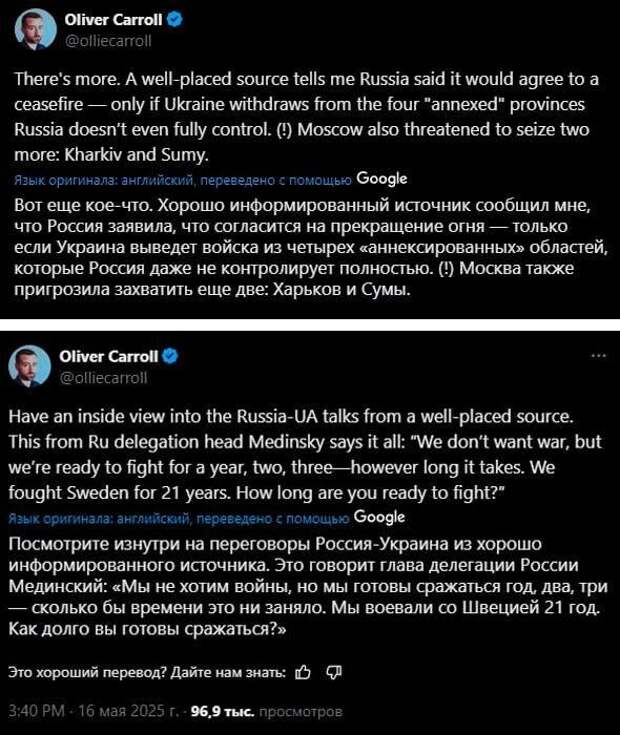
Task: Open Oliver Carroll name link in bottom tweet
Action: (x=109, y=356)
